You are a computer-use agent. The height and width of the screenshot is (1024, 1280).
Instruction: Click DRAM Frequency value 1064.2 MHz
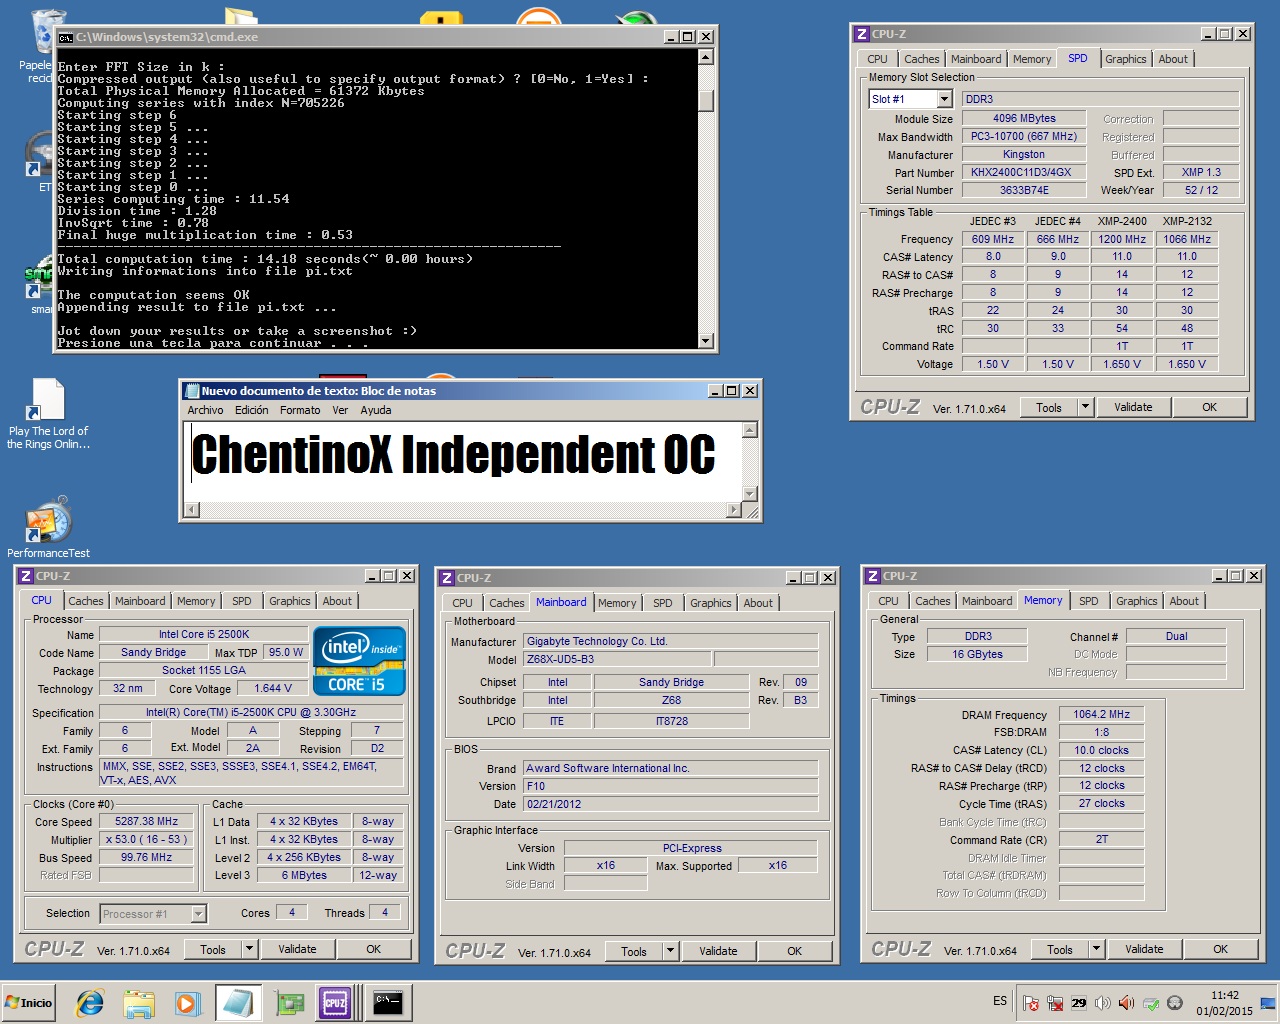(x=1101, y=714)
